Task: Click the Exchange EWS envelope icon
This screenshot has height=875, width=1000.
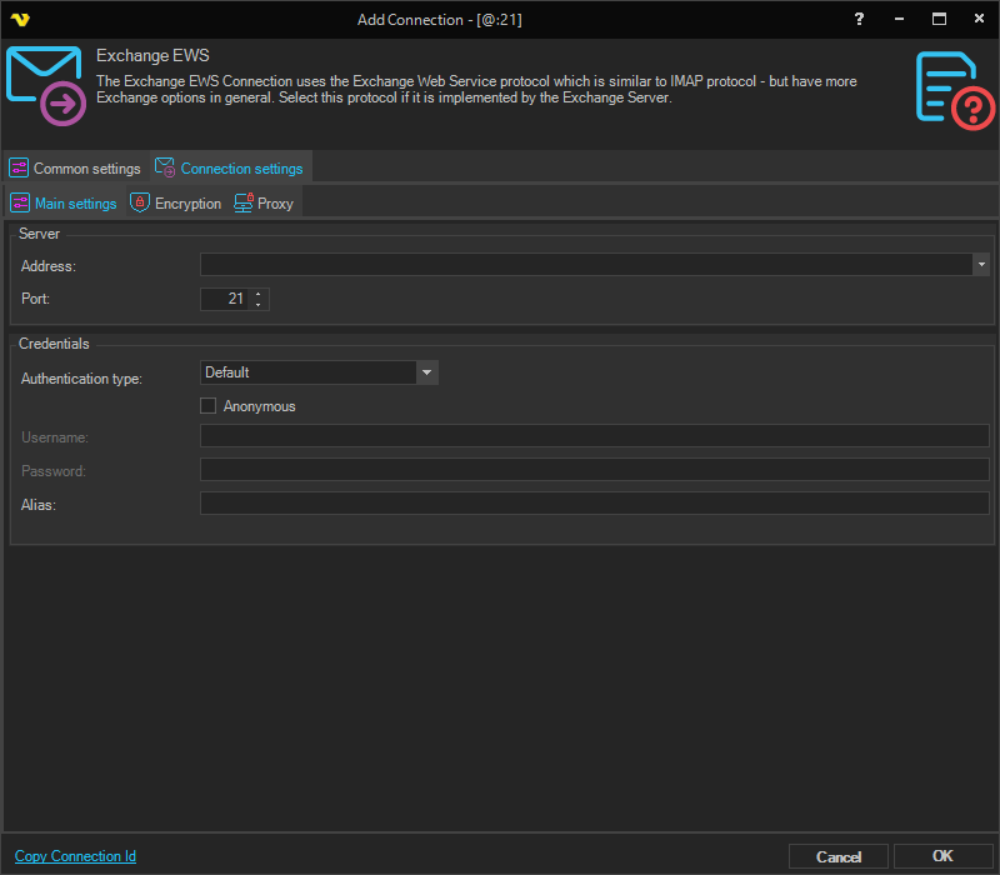Action: 45,86
